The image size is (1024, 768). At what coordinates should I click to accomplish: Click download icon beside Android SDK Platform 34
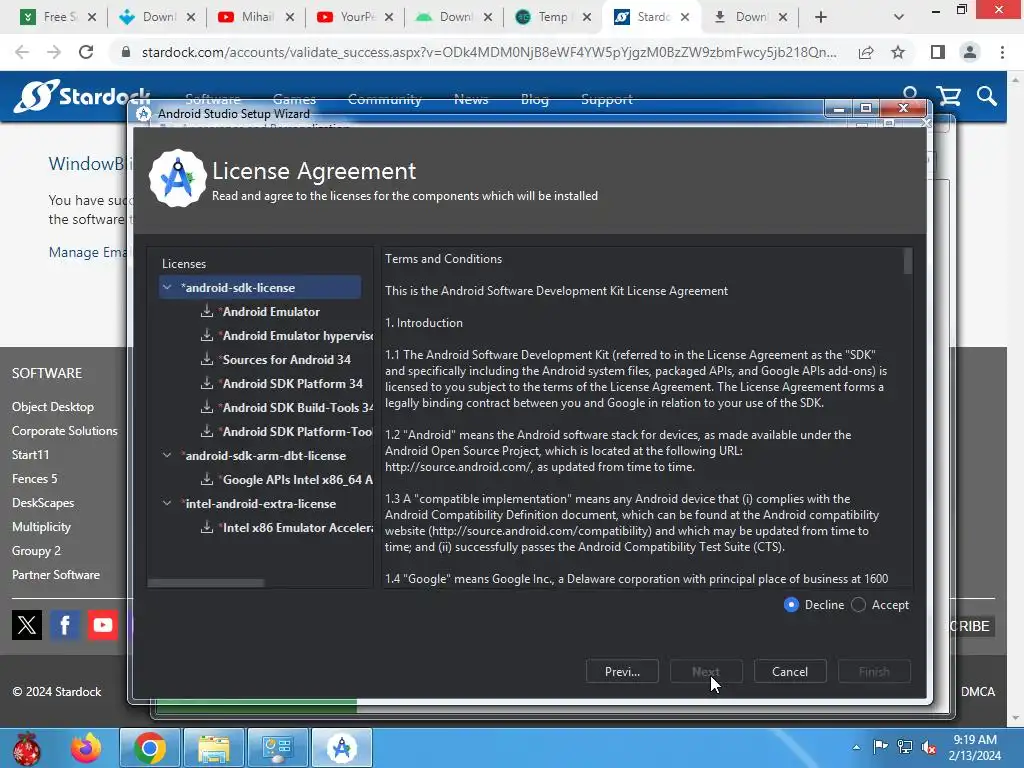pyautogui.click(x=207, y=383)
